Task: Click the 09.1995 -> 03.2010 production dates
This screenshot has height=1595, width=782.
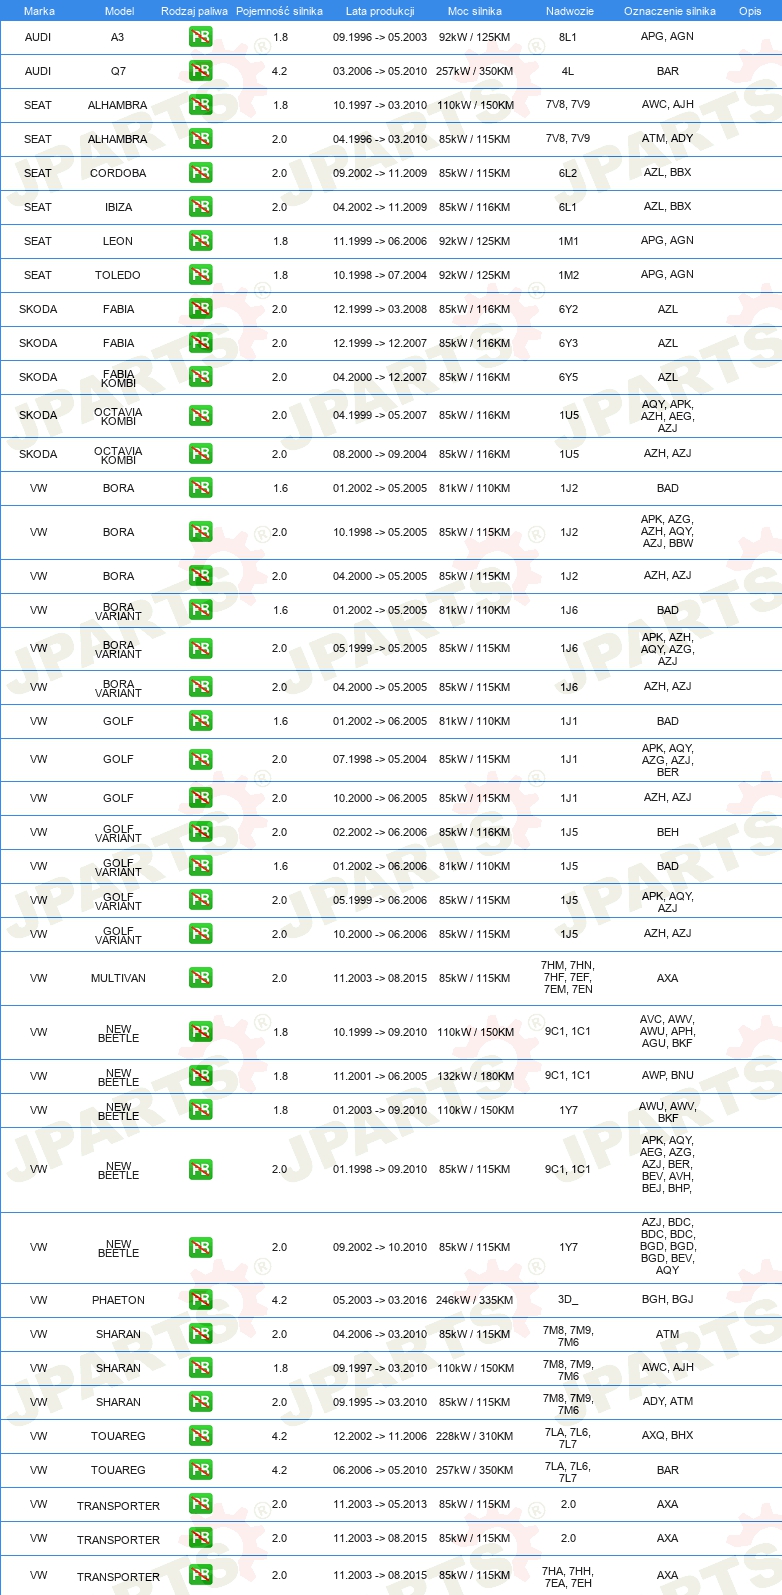Action: 380,1402
